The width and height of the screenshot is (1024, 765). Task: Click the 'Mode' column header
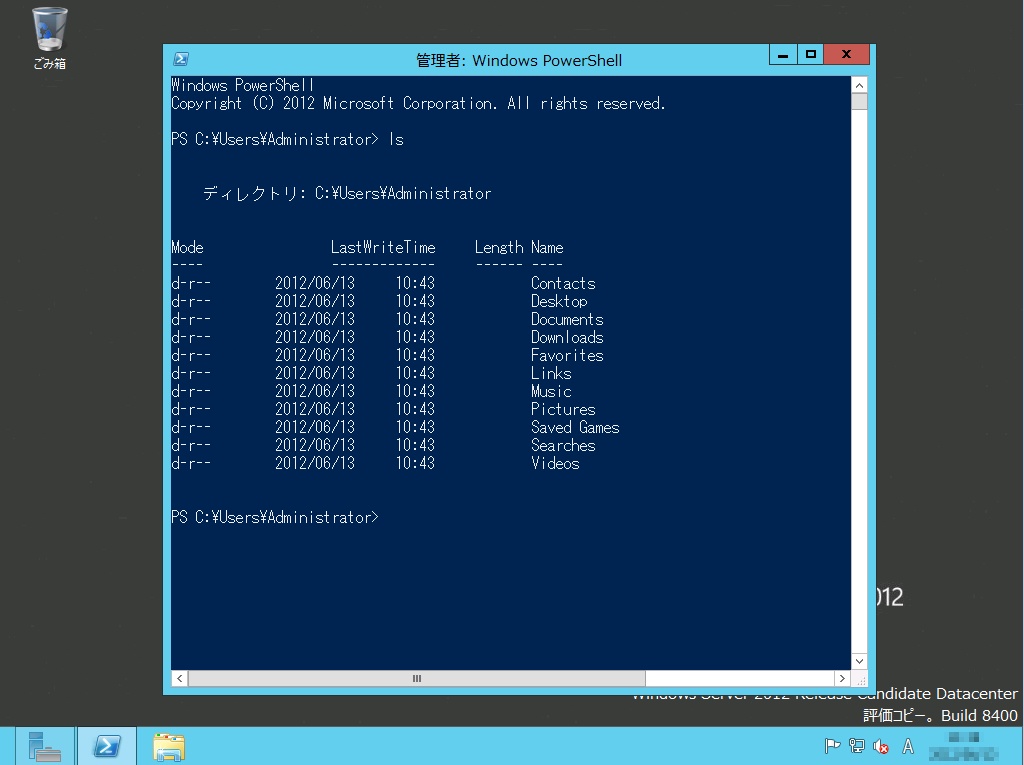pyautogui.click(x=187, y=247)
